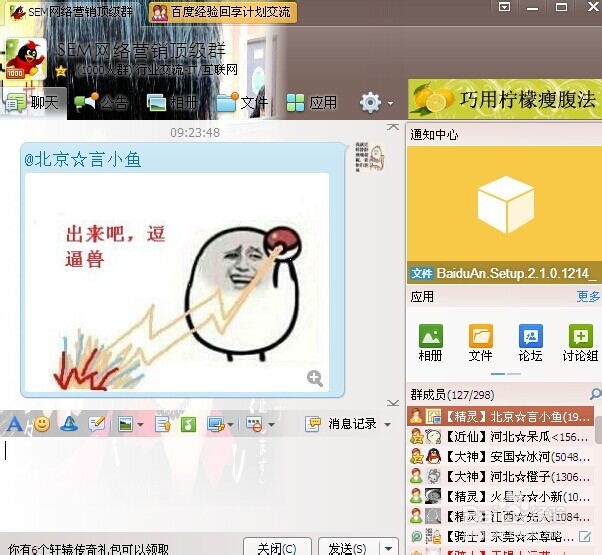
Task: Click the SEM group penguin avatar
Action: (x=26, y=59)
